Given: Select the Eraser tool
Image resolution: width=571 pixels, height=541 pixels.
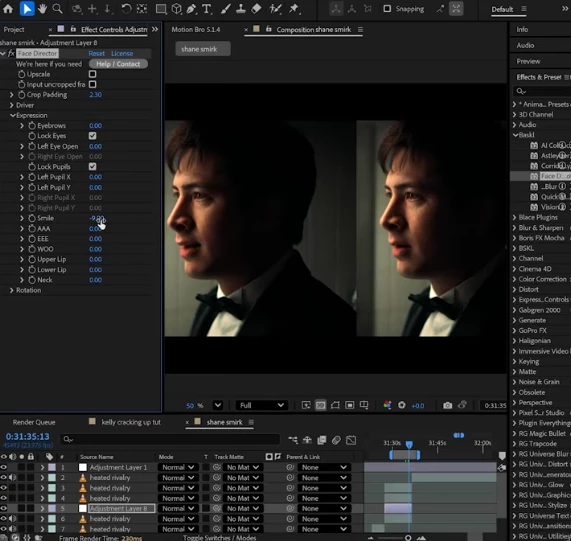Looking at the screenshot, I should (256, 9).
